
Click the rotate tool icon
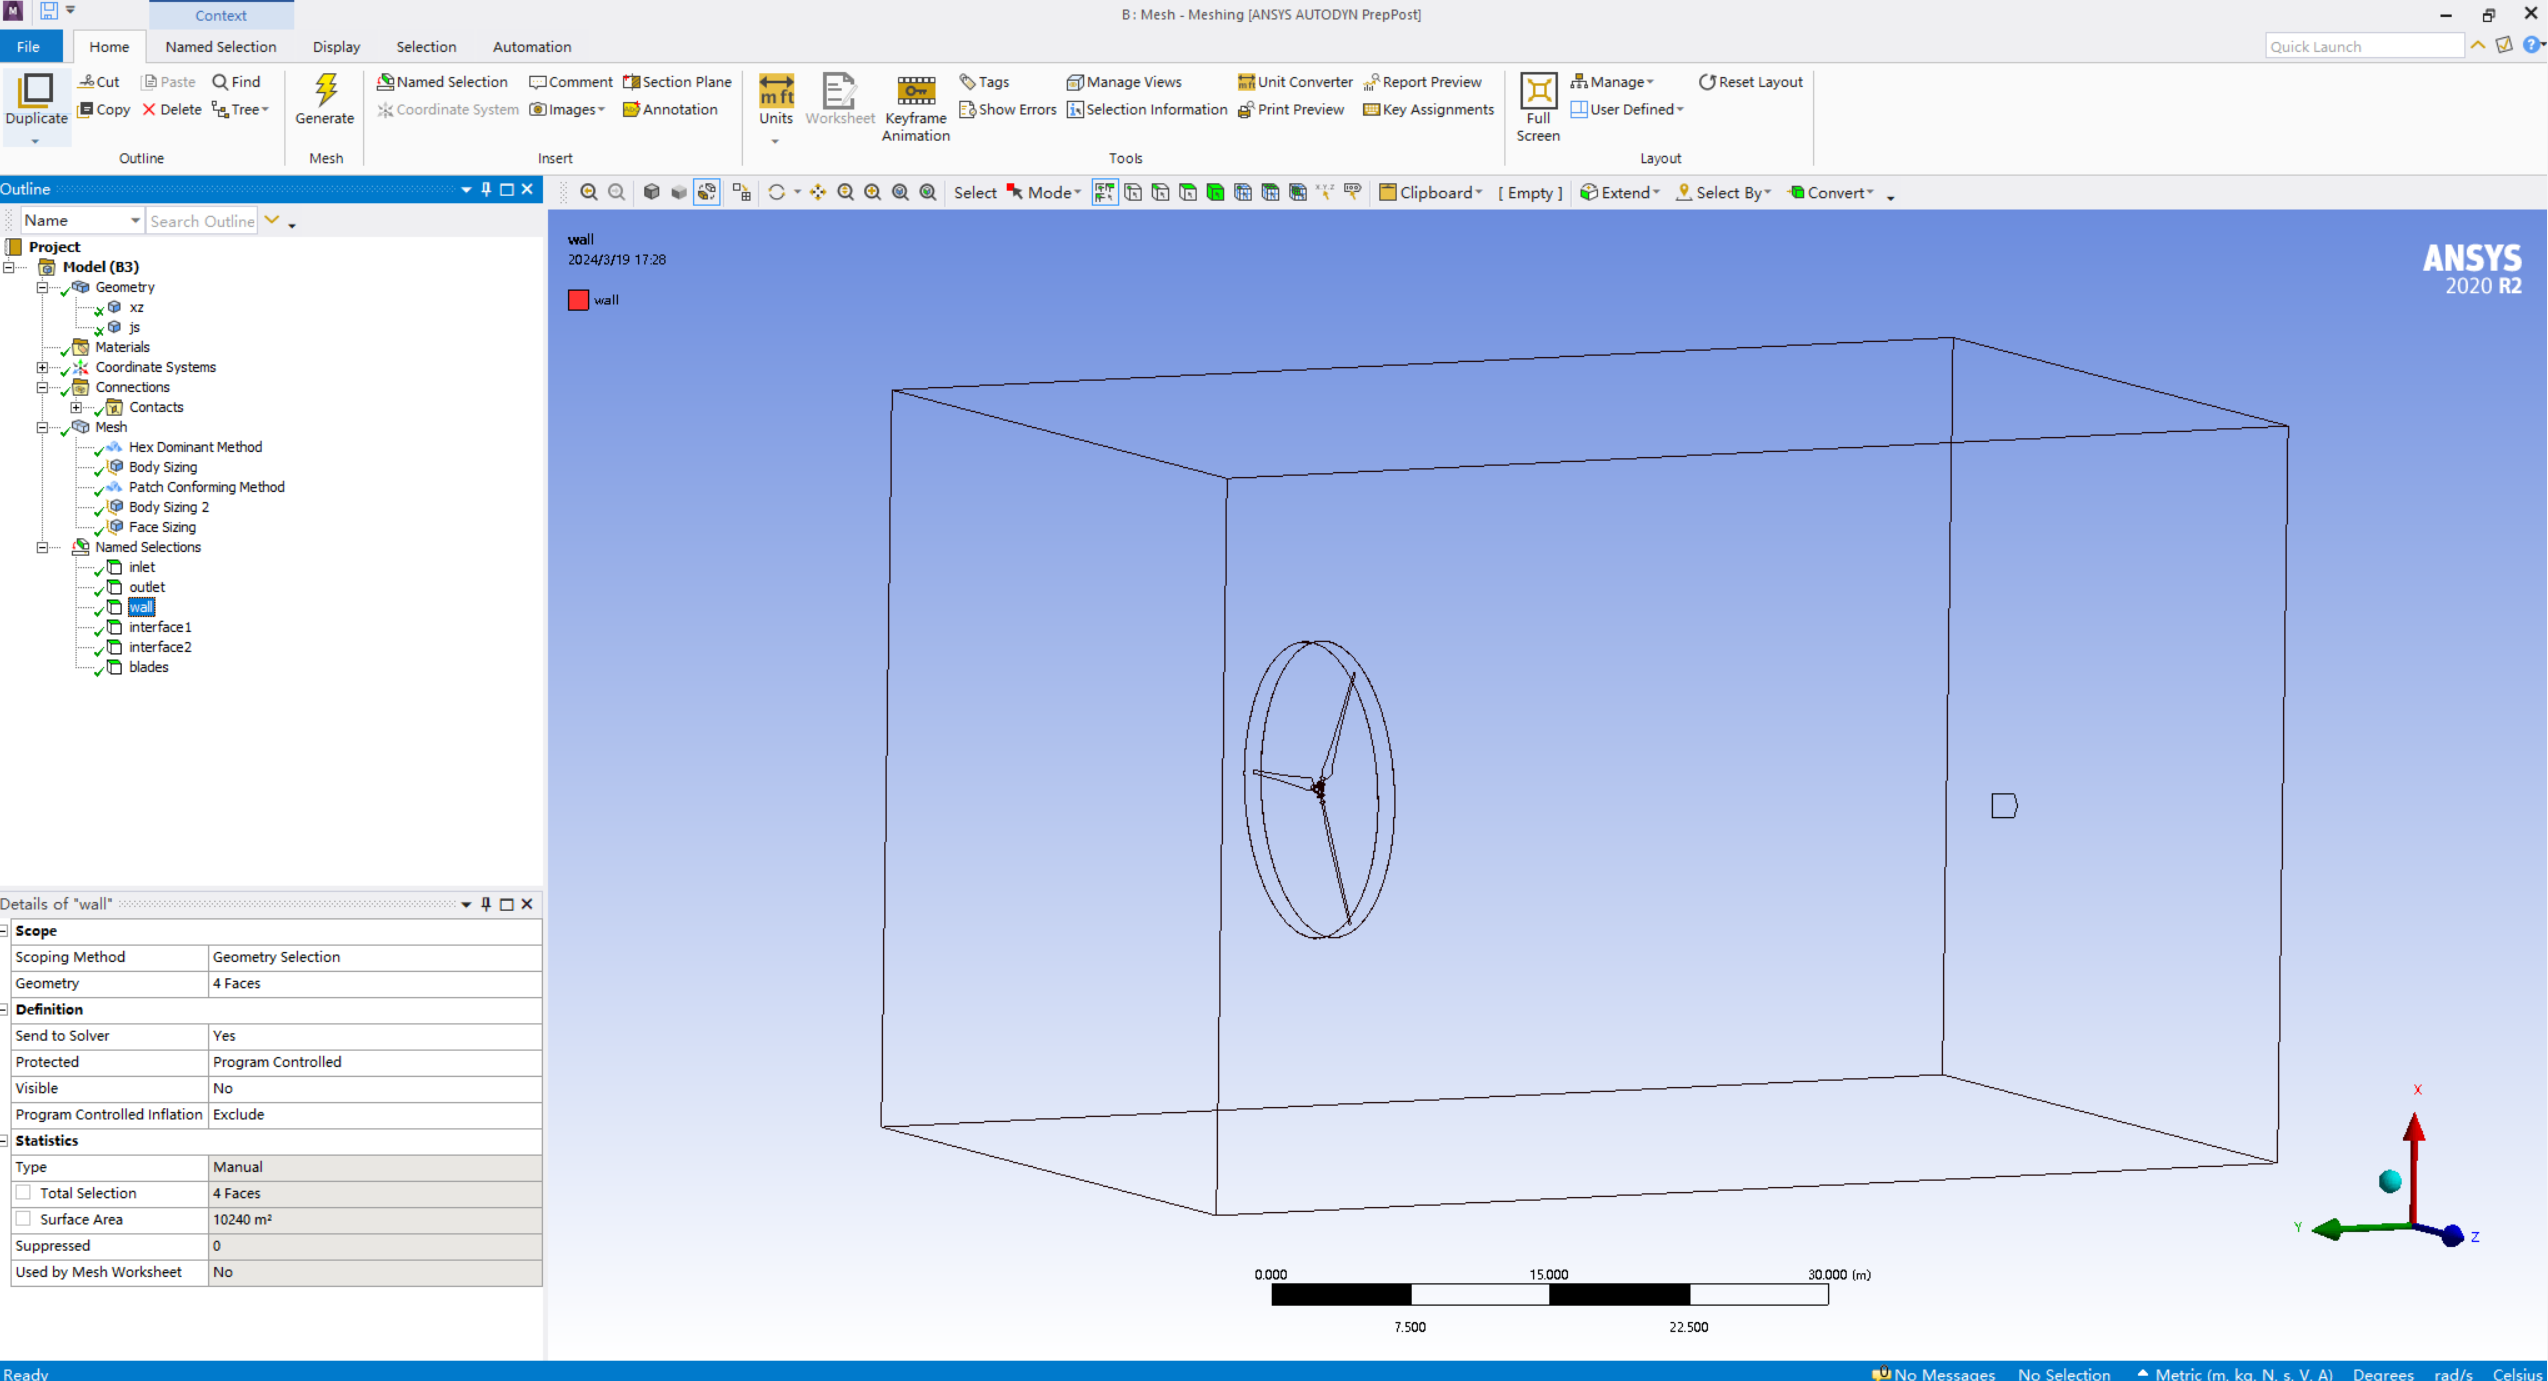tap(776, 192)
